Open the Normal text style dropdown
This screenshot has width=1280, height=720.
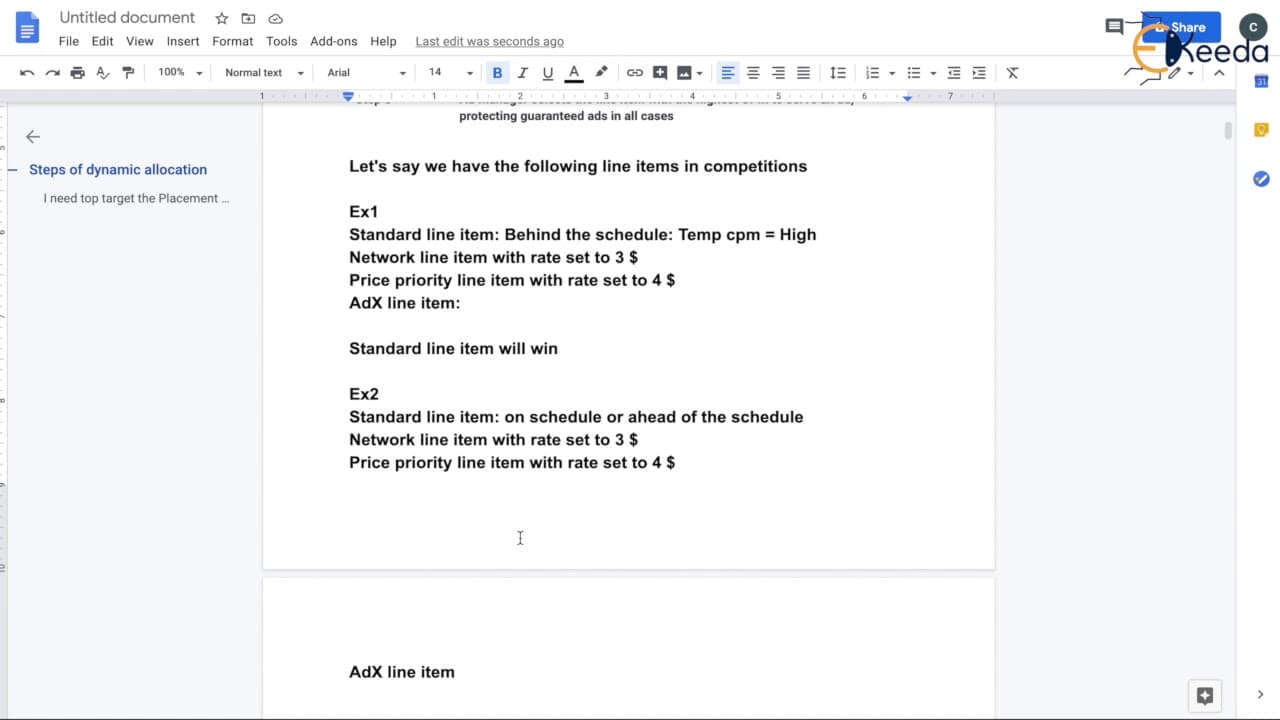[x=264, y=73]
